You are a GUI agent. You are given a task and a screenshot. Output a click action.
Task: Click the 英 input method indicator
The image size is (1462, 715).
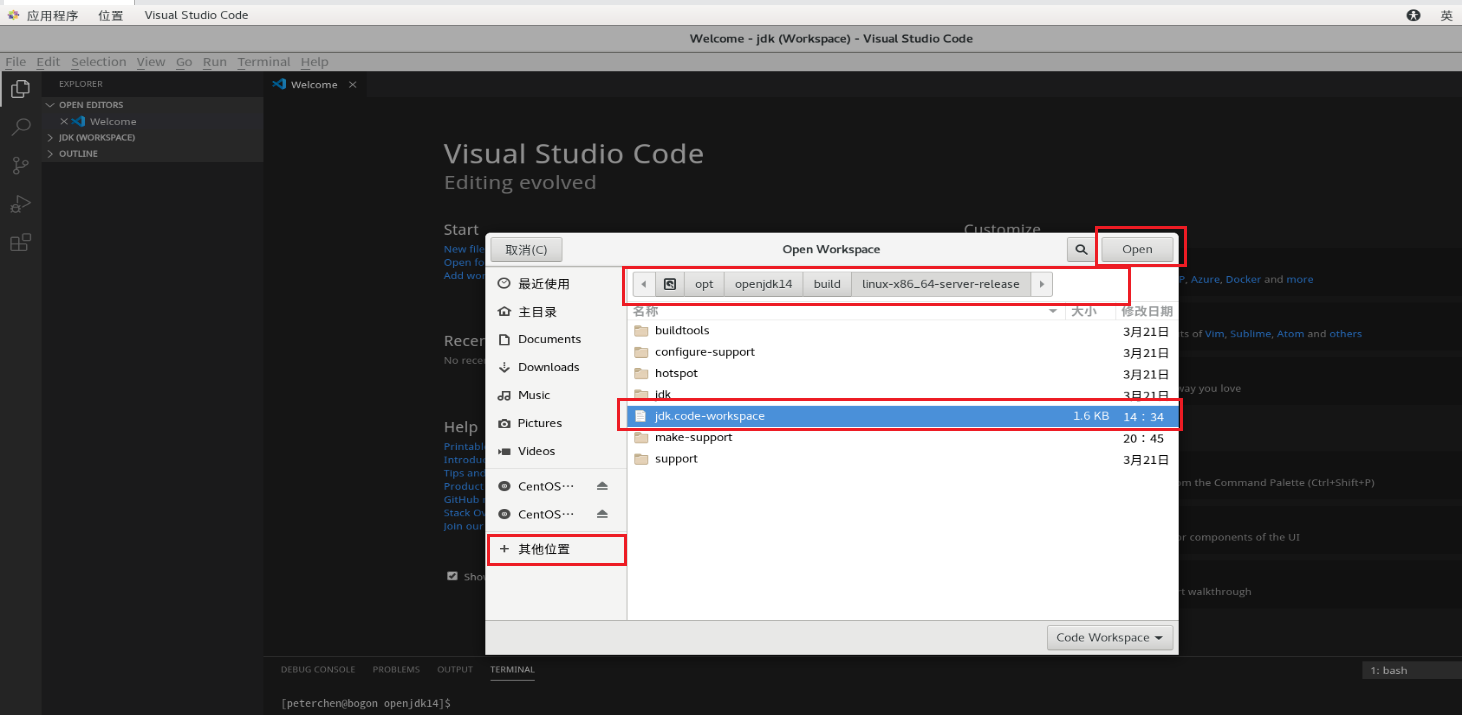1446,15
